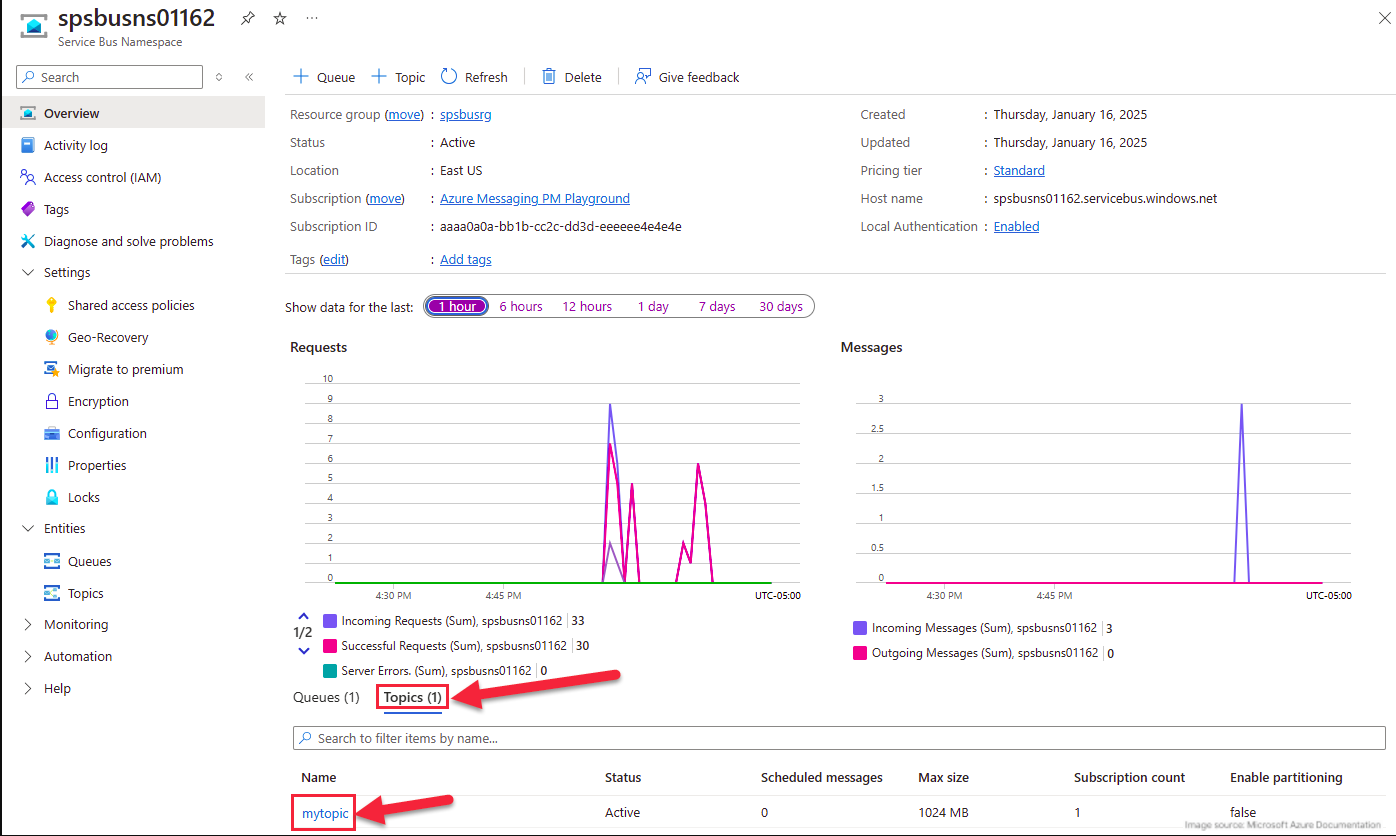Screen dimensions: 1396x836
Task: Click the Refresh icon in toolbar
Action: click(x=449, y=77)
